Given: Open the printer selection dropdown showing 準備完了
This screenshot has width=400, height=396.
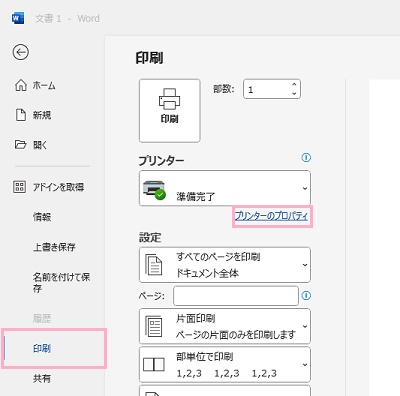Looking at the screenshot, I should (x=225, y=188).
